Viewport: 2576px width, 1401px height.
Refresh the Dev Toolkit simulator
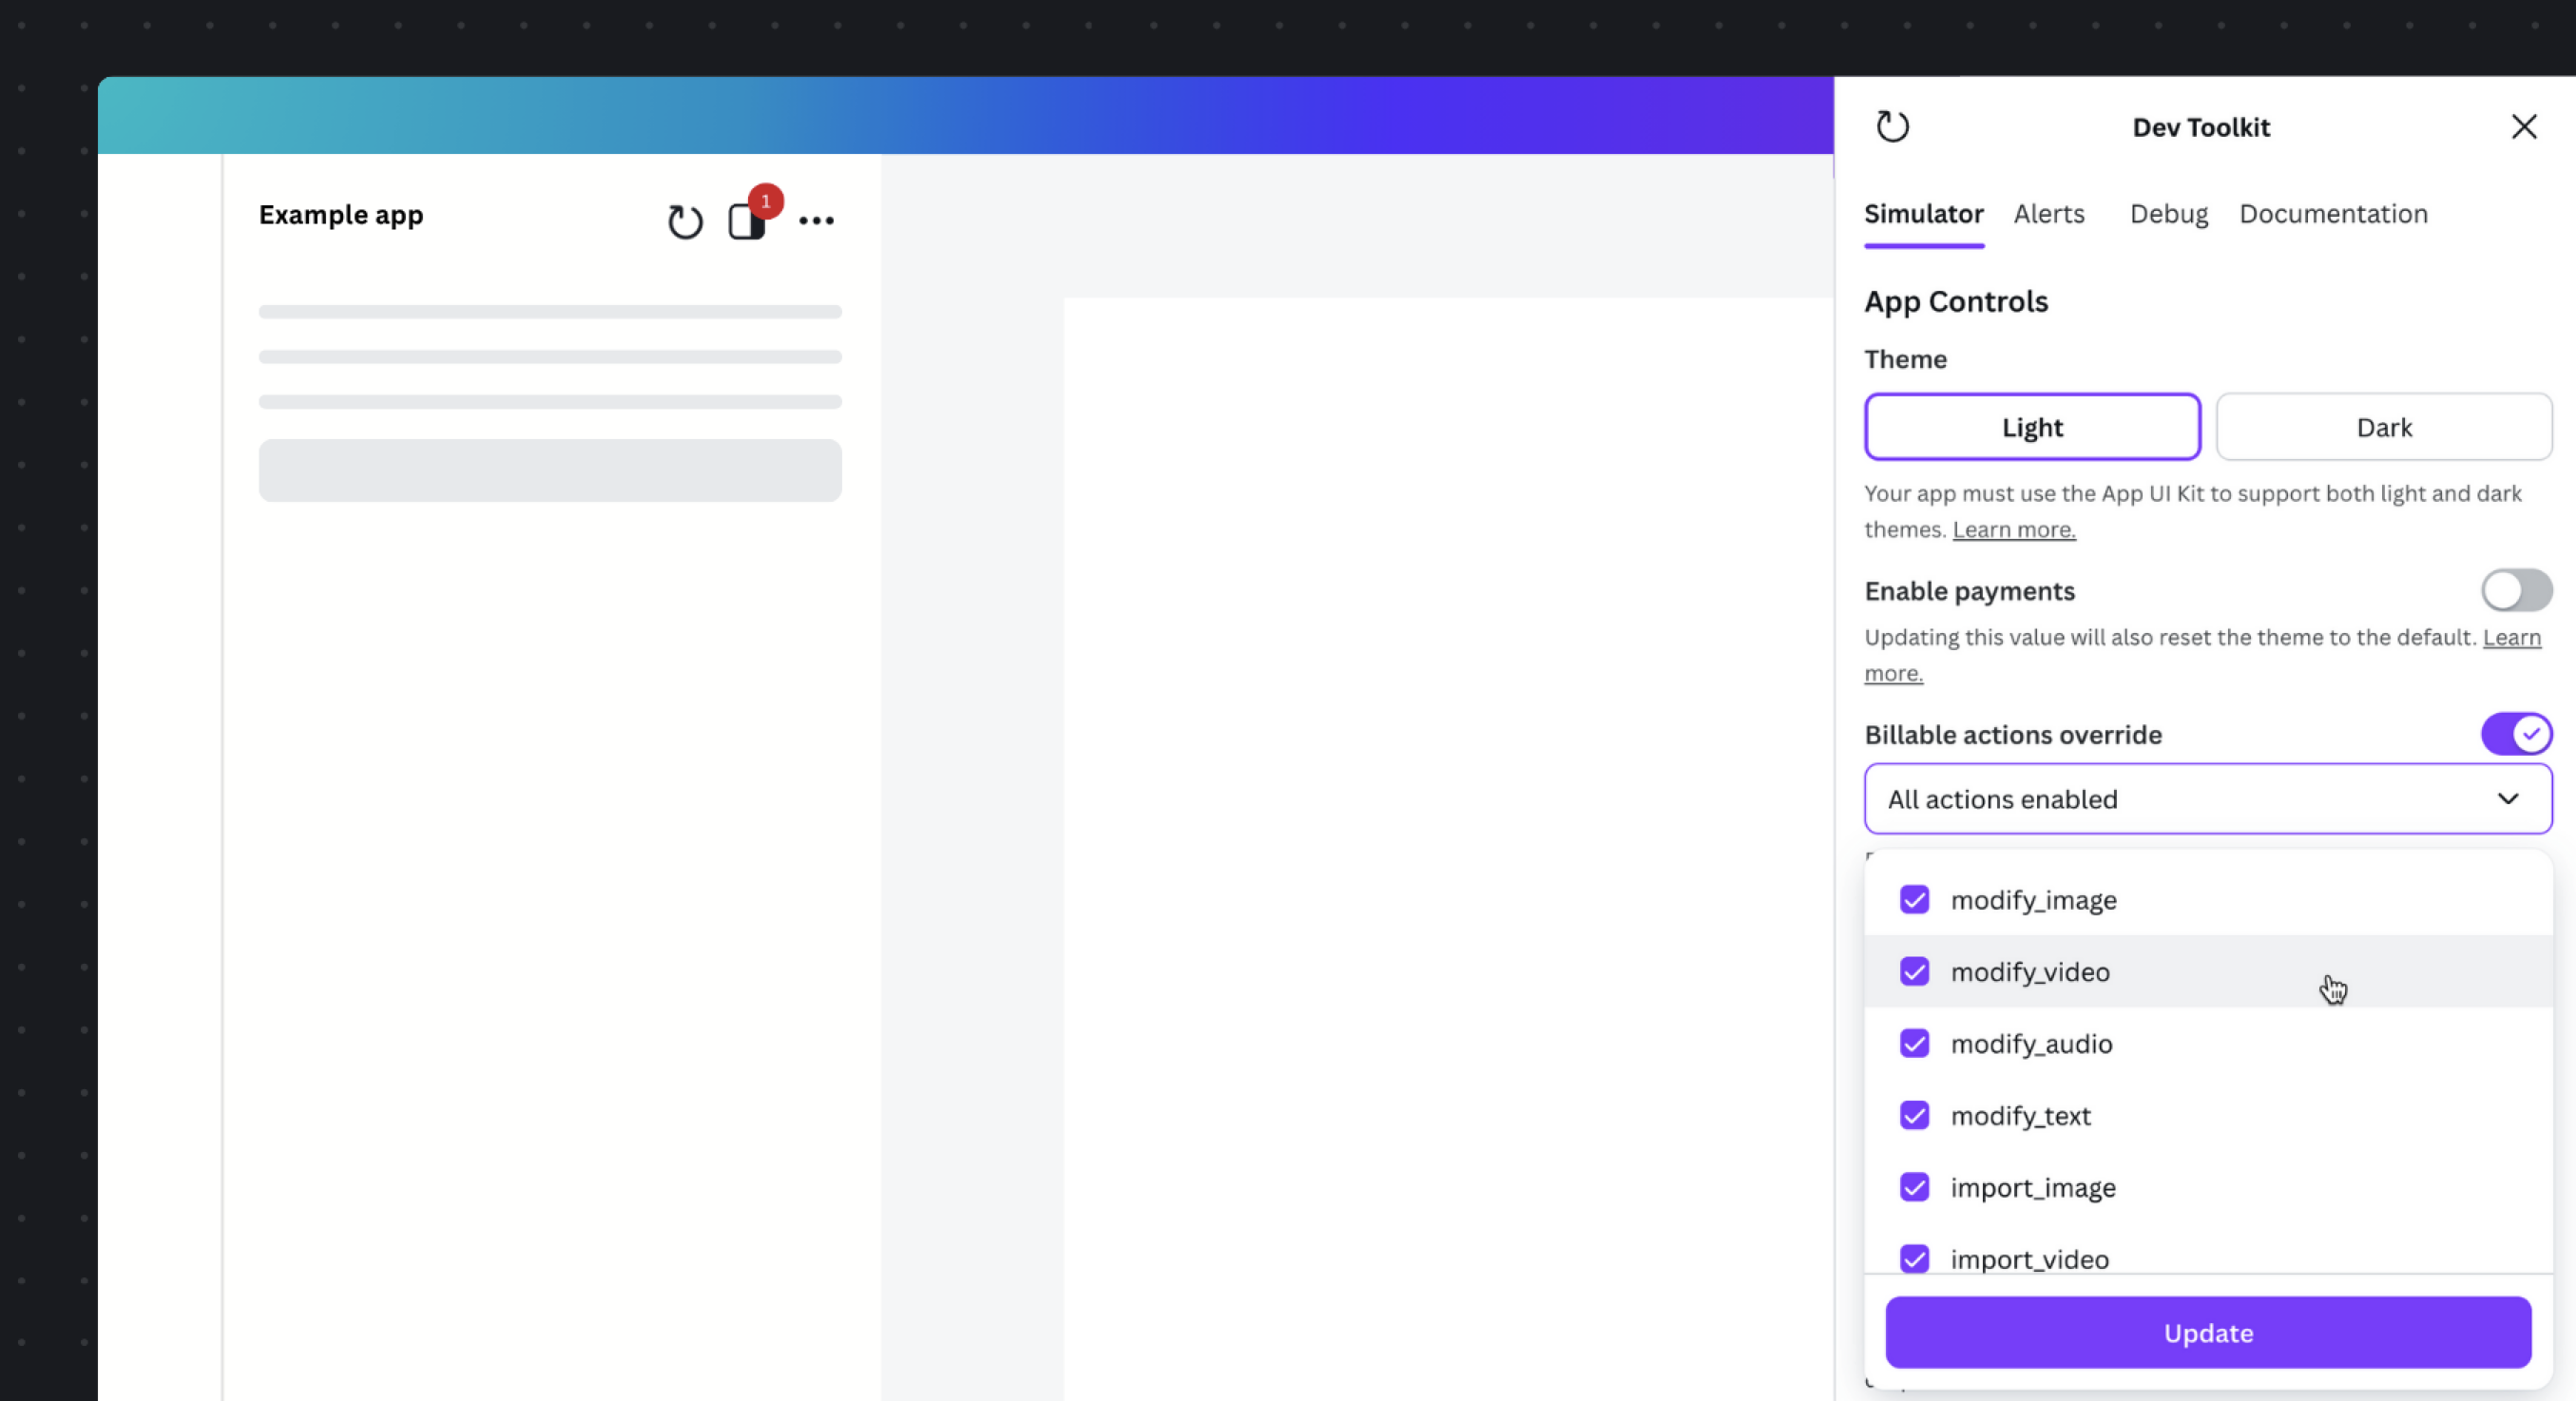pos(1893,126)
